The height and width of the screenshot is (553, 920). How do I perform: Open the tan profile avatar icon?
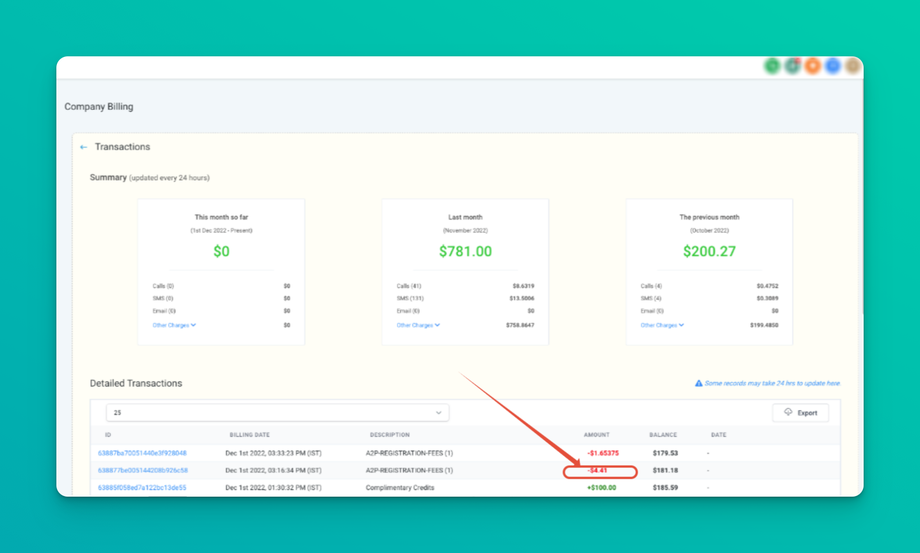tap(853, 66)
